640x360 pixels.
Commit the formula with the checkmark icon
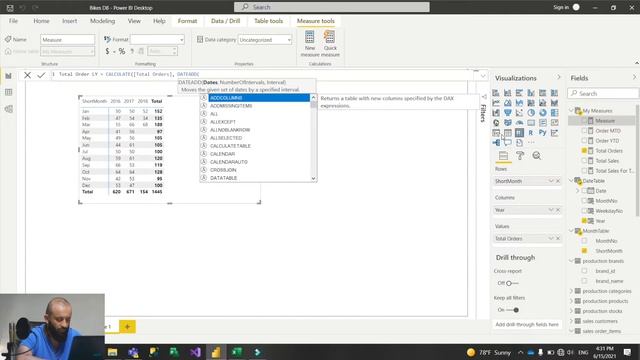click(x=41, y=75)
